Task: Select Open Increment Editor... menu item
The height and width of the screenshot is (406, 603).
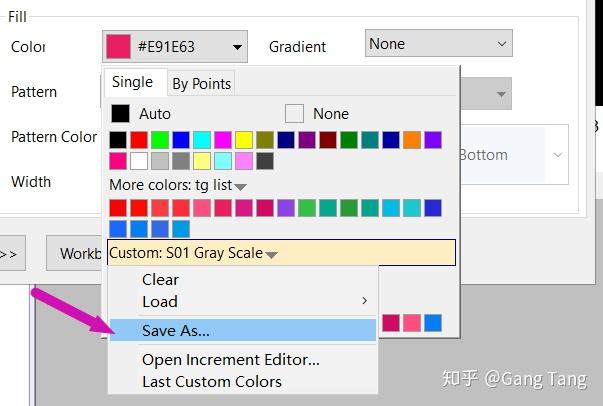Action: [x=230, y=360]
